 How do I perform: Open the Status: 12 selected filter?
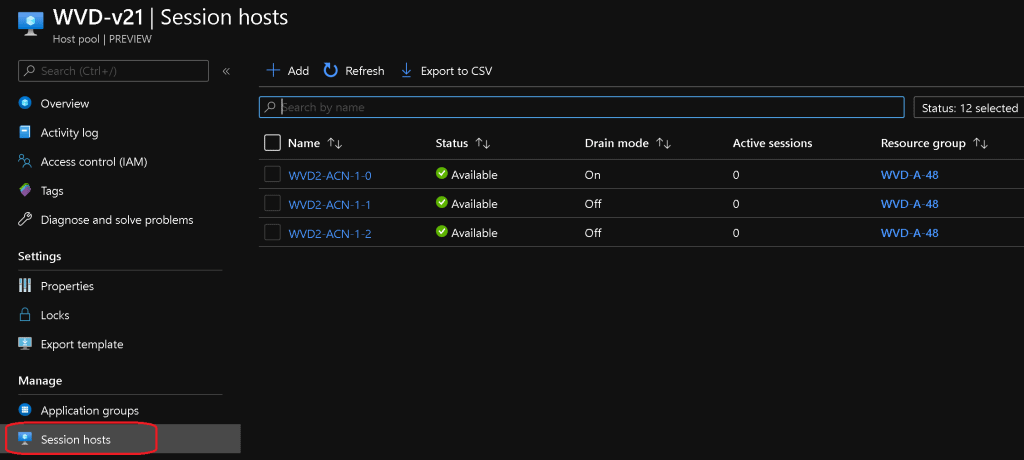pos(968,108)
